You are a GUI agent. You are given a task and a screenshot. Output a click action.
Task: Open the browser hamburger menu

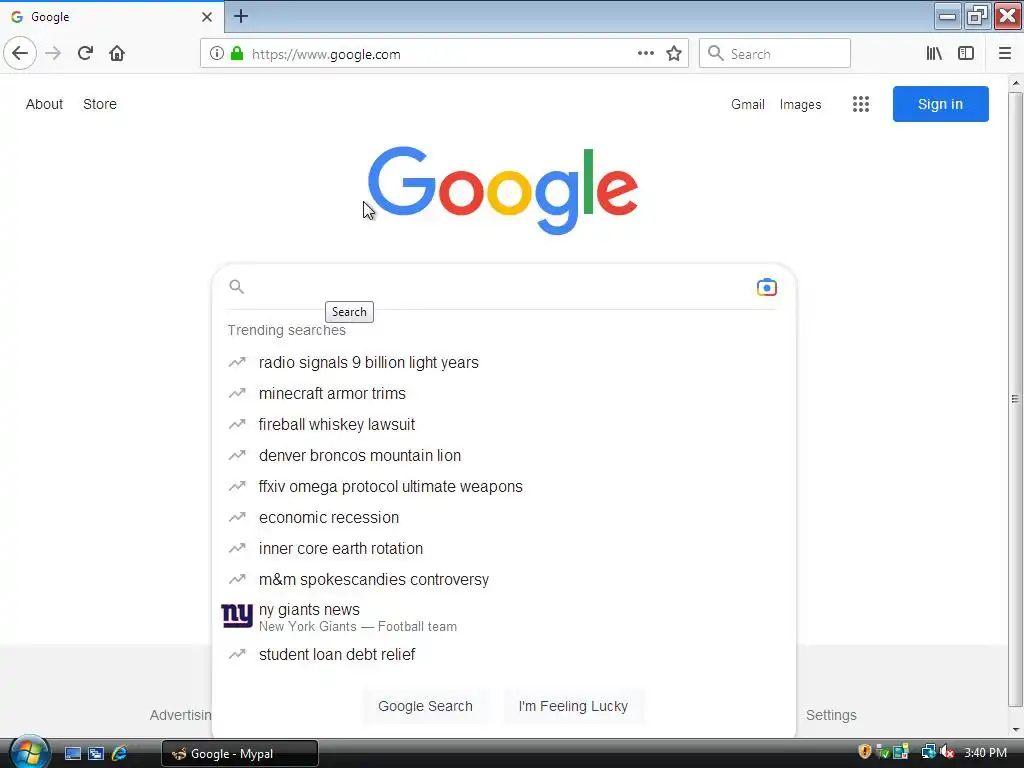(x=1005, y=54)
